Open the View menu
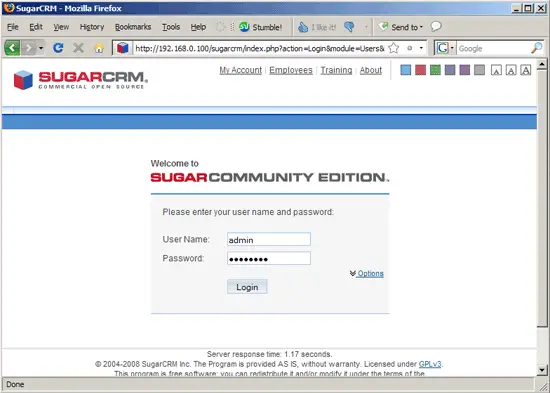Image resolution: width=550 pixels, height=393 pixels. point(61,27)
